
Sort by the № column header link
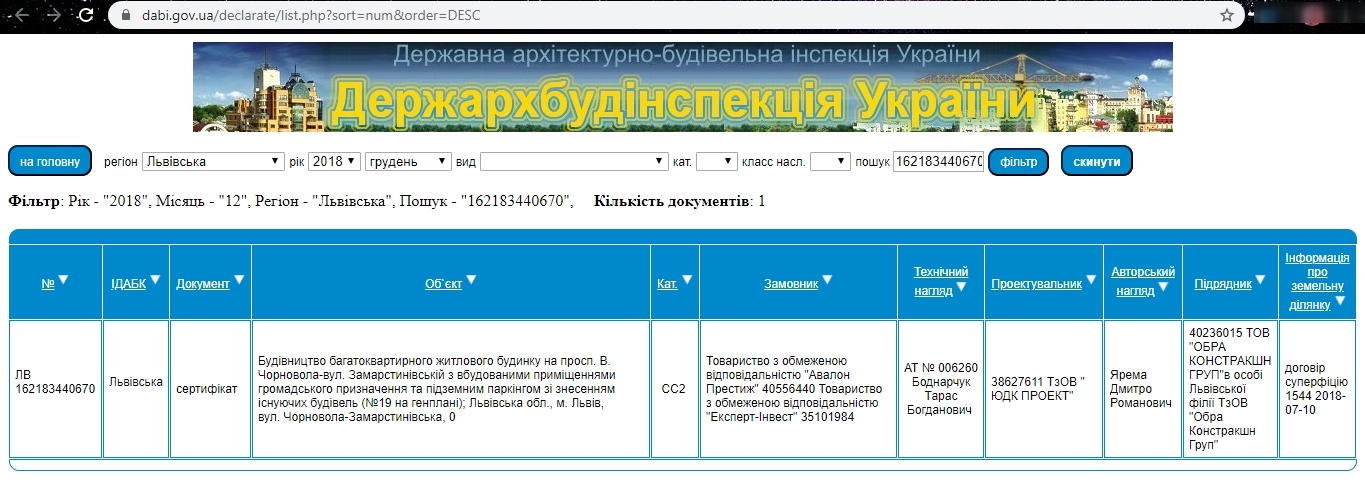click(48, 284)
